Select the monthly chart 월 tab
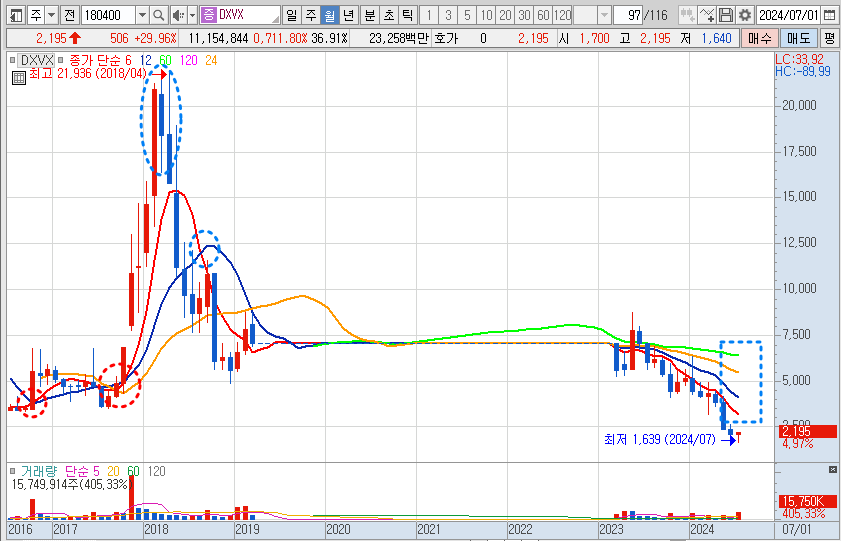 pyautogui.click(x=329, y=15)
